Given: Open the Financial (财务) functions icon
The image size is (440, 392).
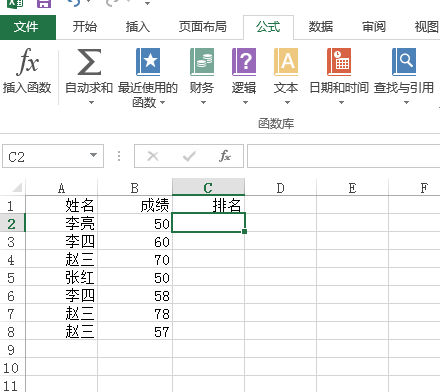Looking at the screenshot, I should (x=202, y=62).
